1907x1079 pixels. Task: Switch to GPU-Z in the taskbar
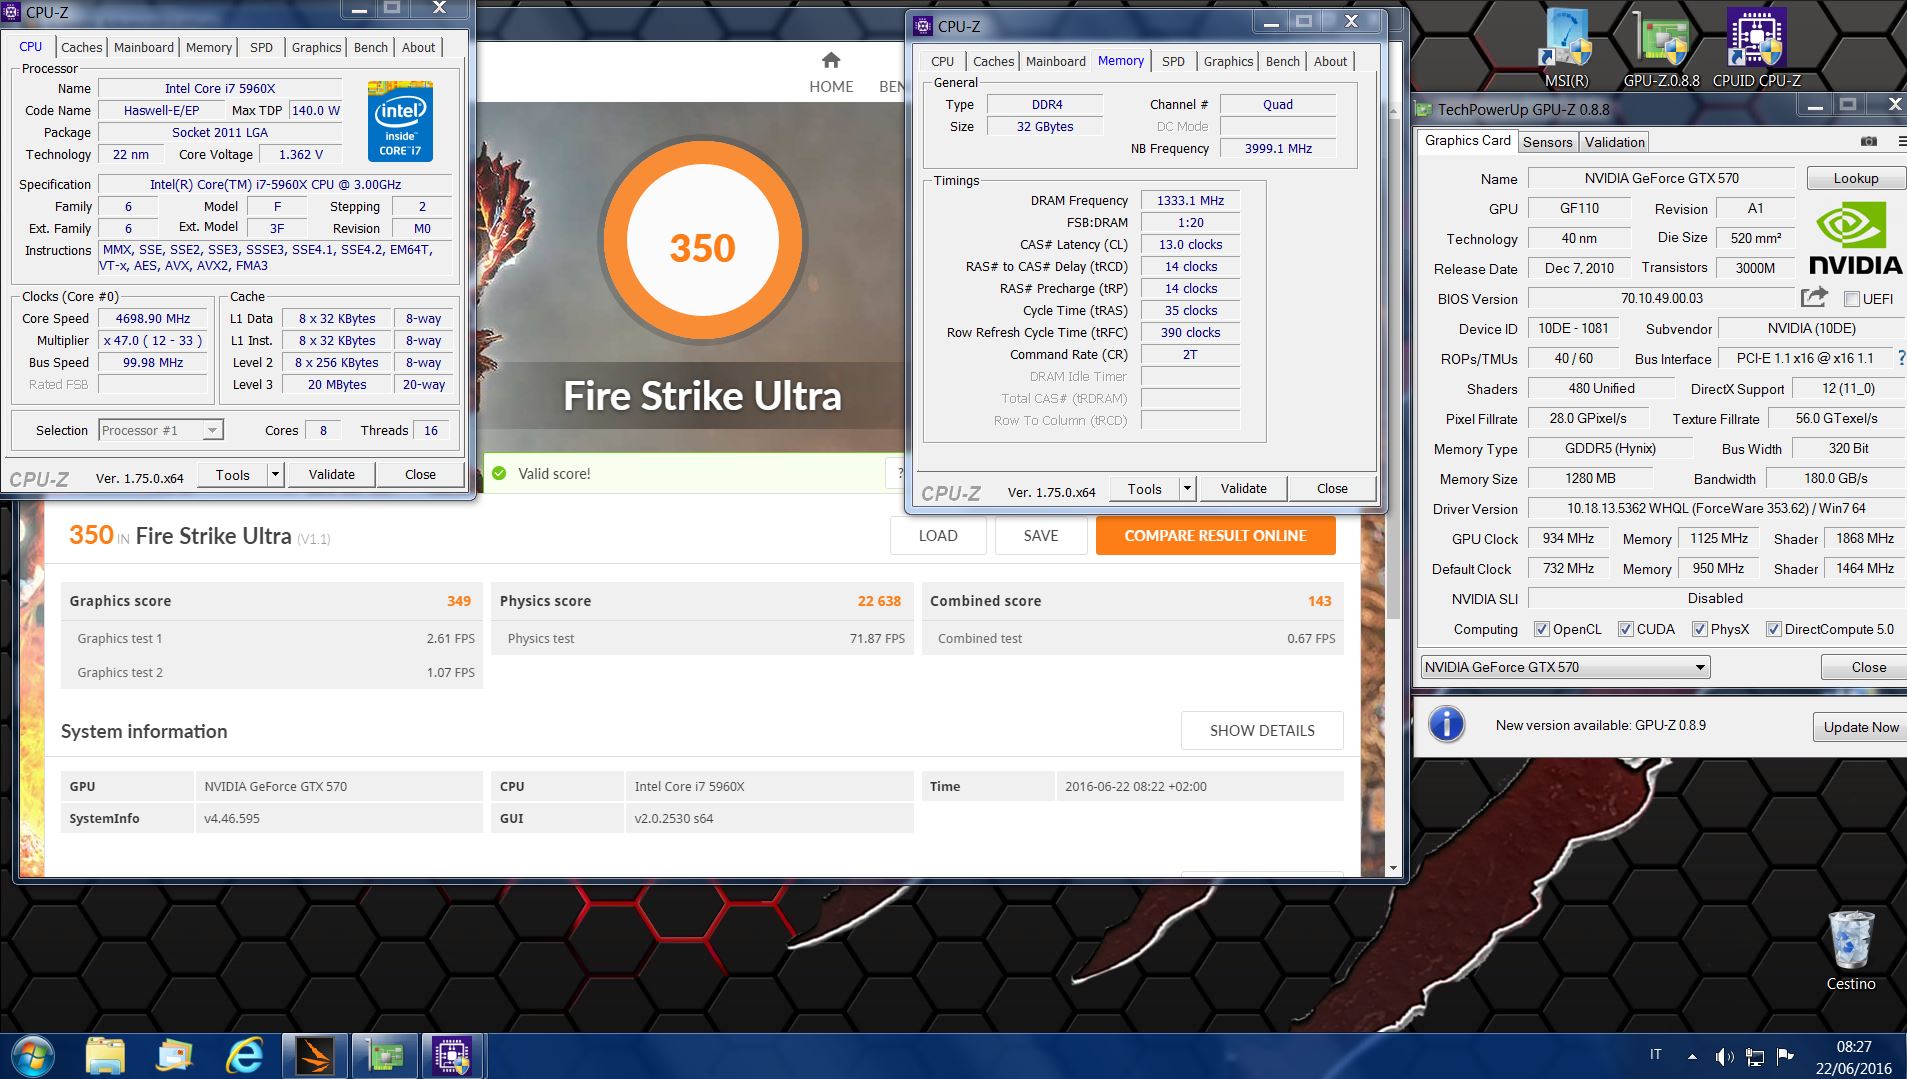point(383,1056)
